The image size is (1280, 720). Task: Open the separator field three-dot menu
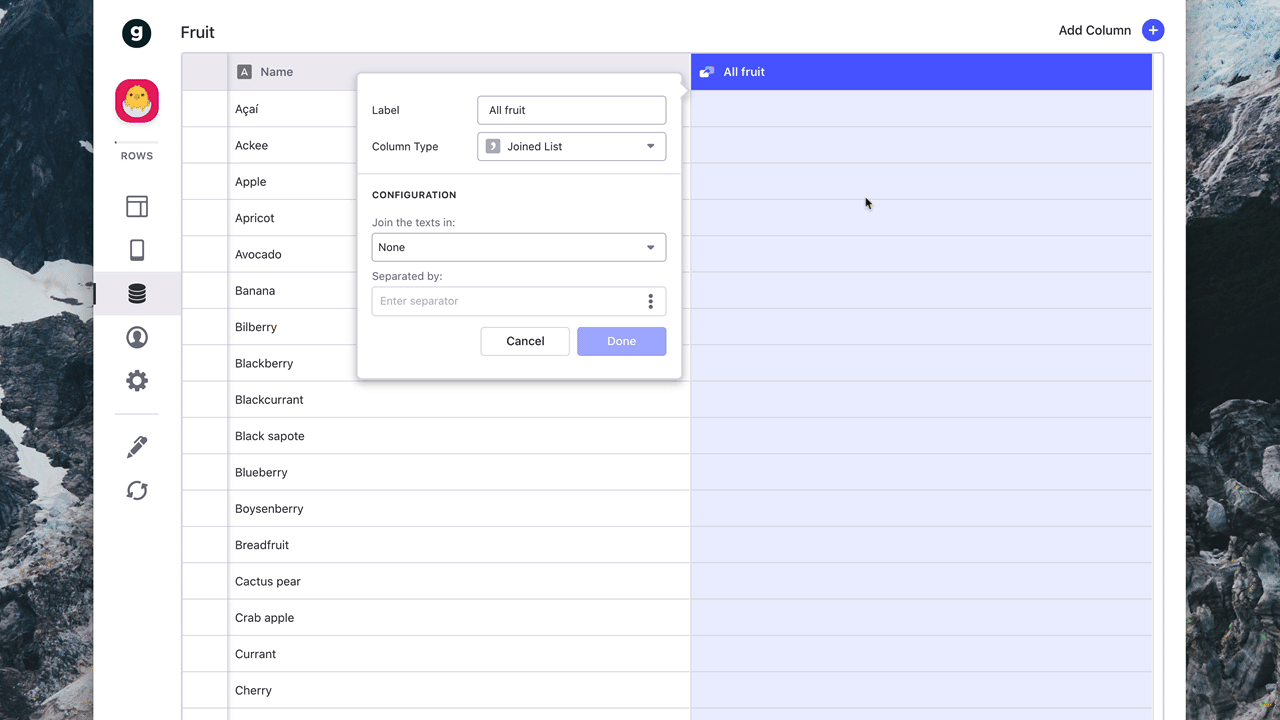point(650,301)
